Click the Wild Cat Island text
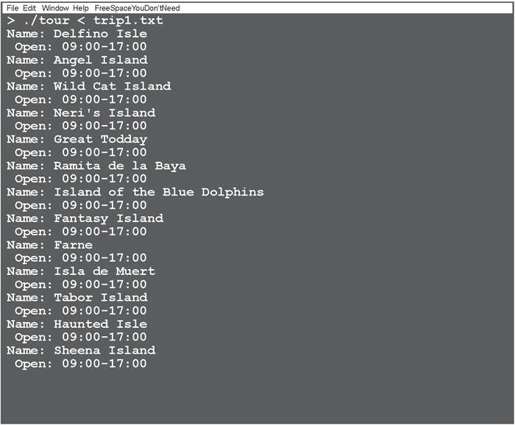This screenshot has height=425, width=515. tap(112, 86)
